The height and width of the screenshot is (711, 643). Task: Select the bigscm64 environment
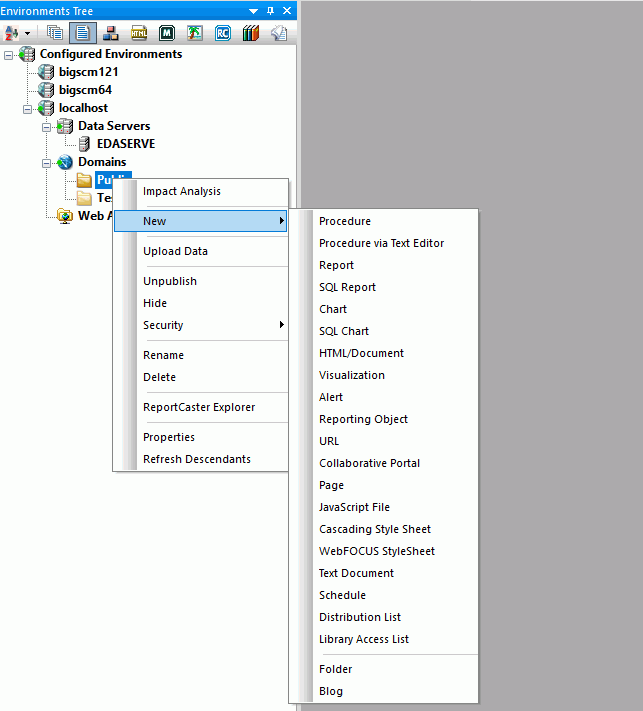(x=85, y=90)
